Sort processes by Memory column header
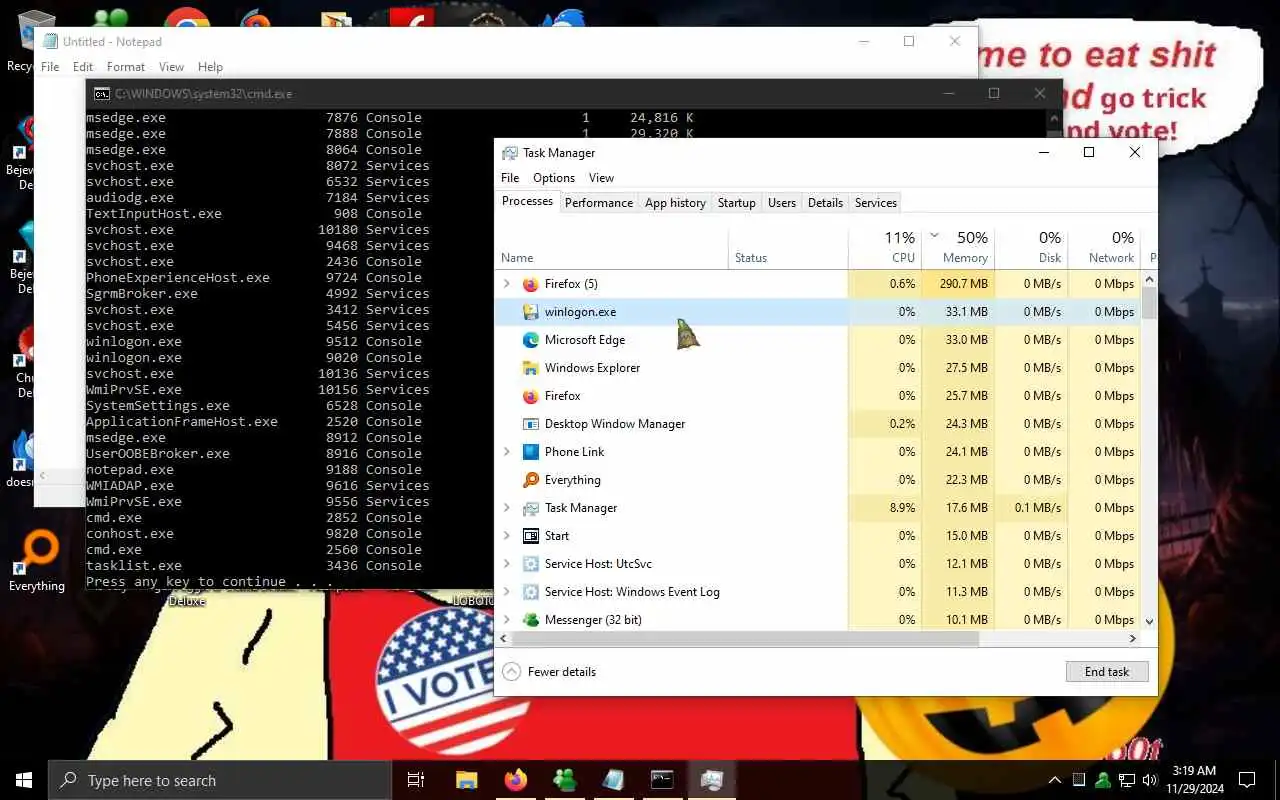The height and width of the screenshot is (800, 1280). [x=957, y=247]
